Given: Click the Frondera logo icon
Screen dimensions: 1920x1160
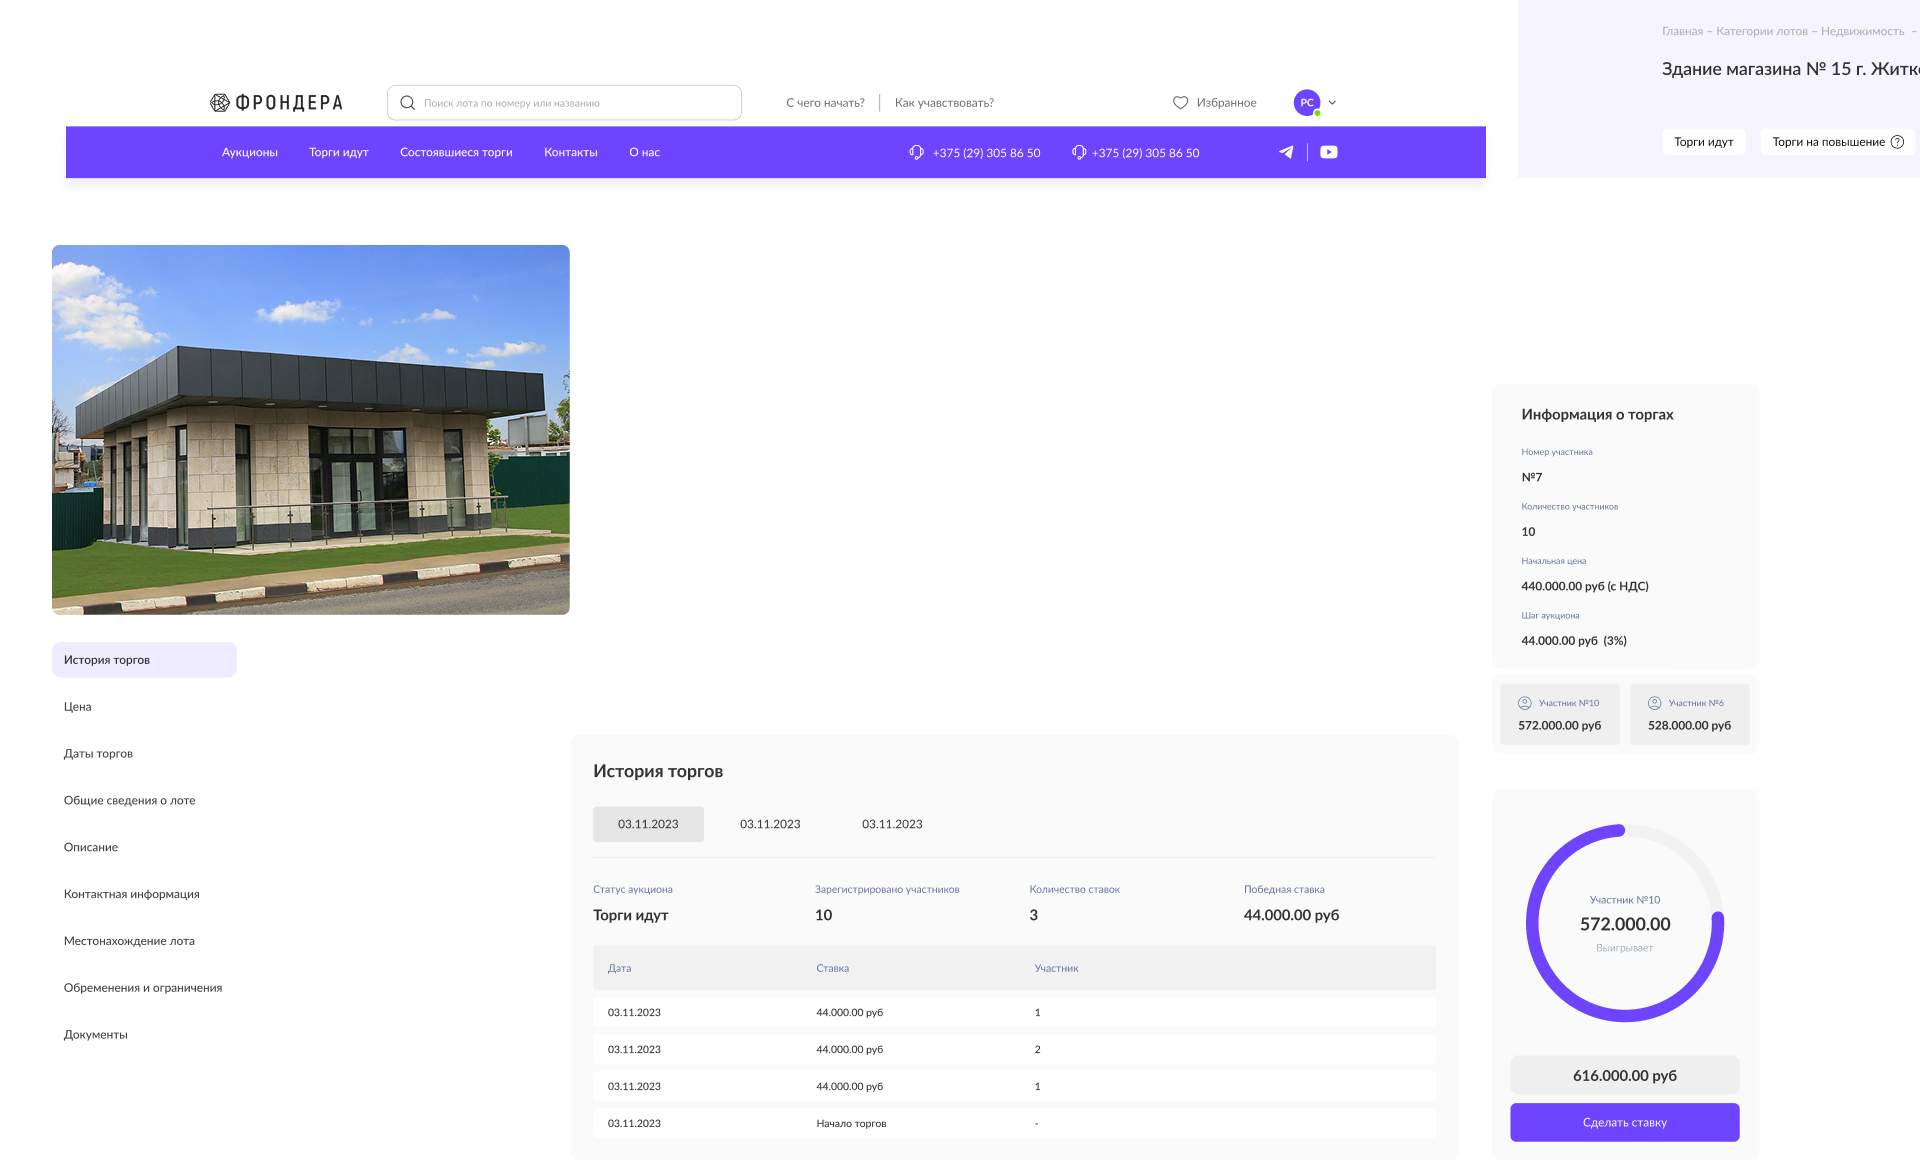Looking at the screenshot, I should click(x=220, y=103).
